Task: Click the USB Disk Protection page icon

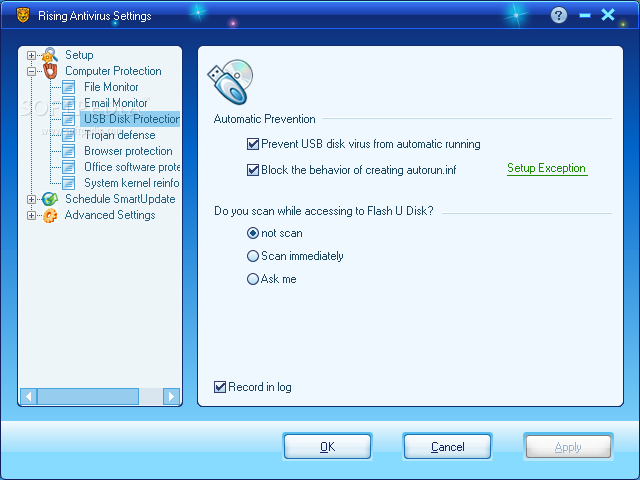Action: pos(69,119)
